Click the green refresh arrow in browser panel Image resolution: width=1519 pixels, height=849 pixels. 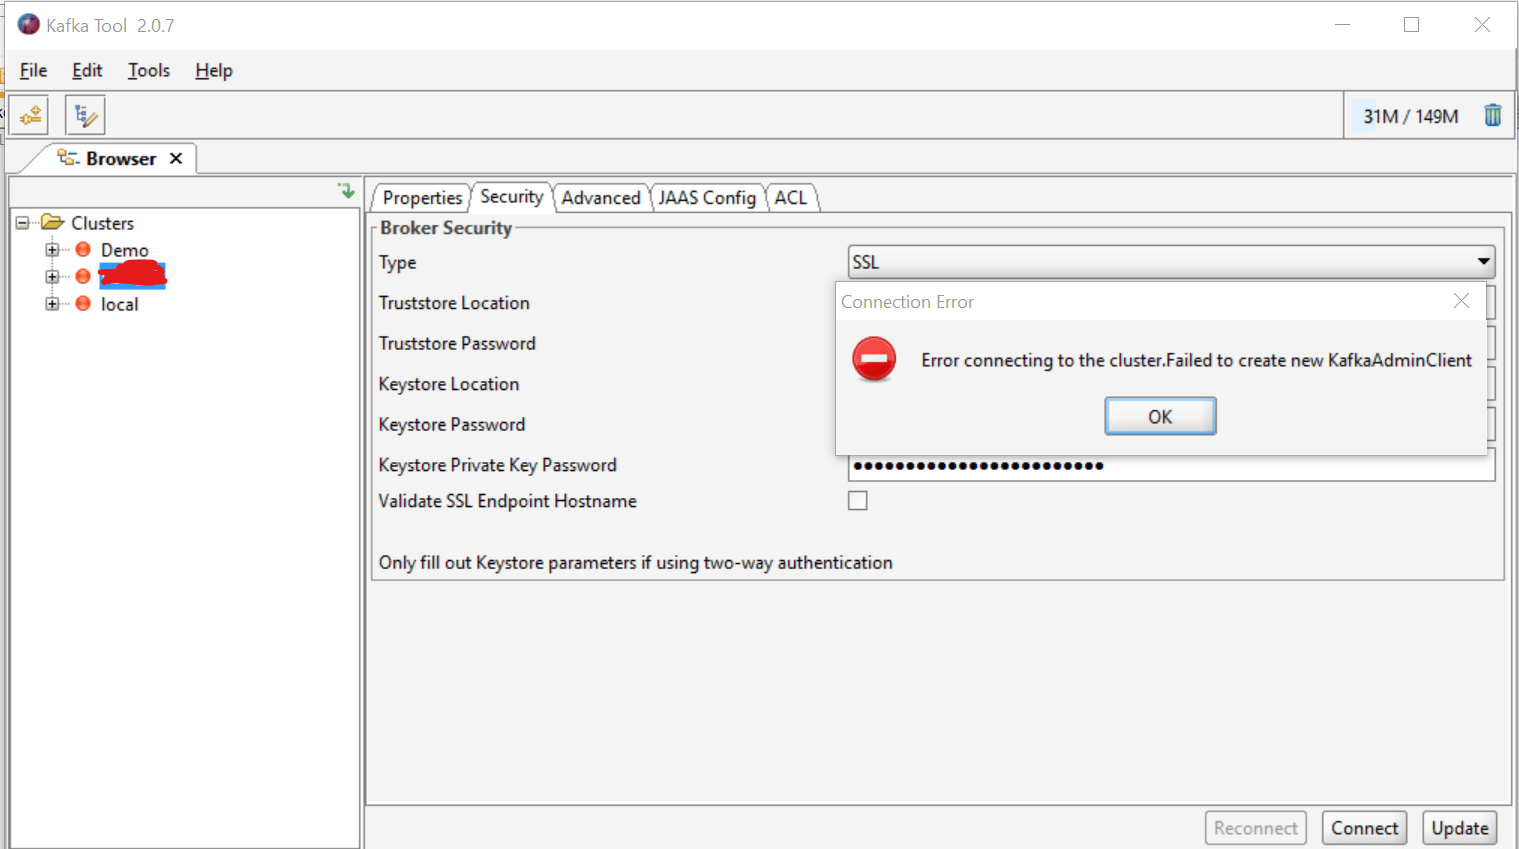coord(346,191)
